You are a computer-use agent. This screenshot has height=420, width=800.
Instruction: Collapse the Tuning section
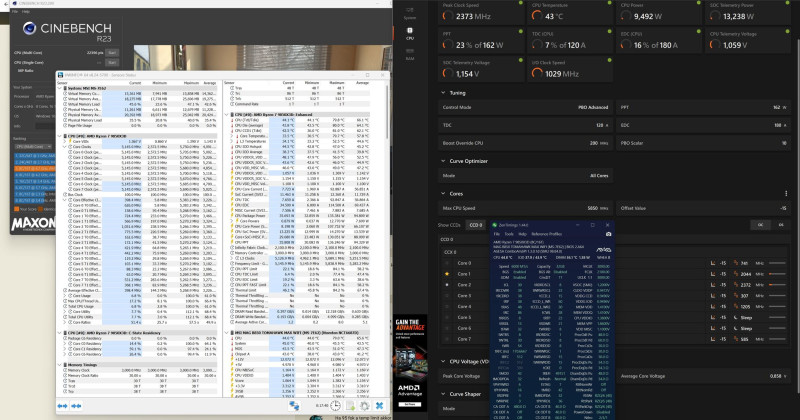coord(443,93)
